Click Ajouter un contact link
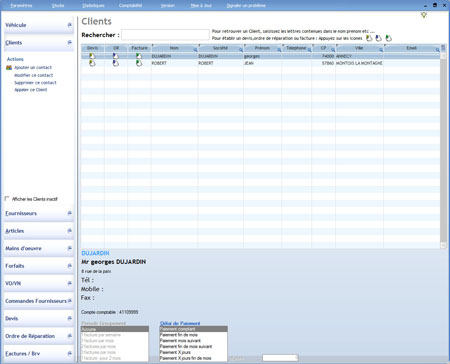The width and height of the screenshot is (450, 364). 33,68
